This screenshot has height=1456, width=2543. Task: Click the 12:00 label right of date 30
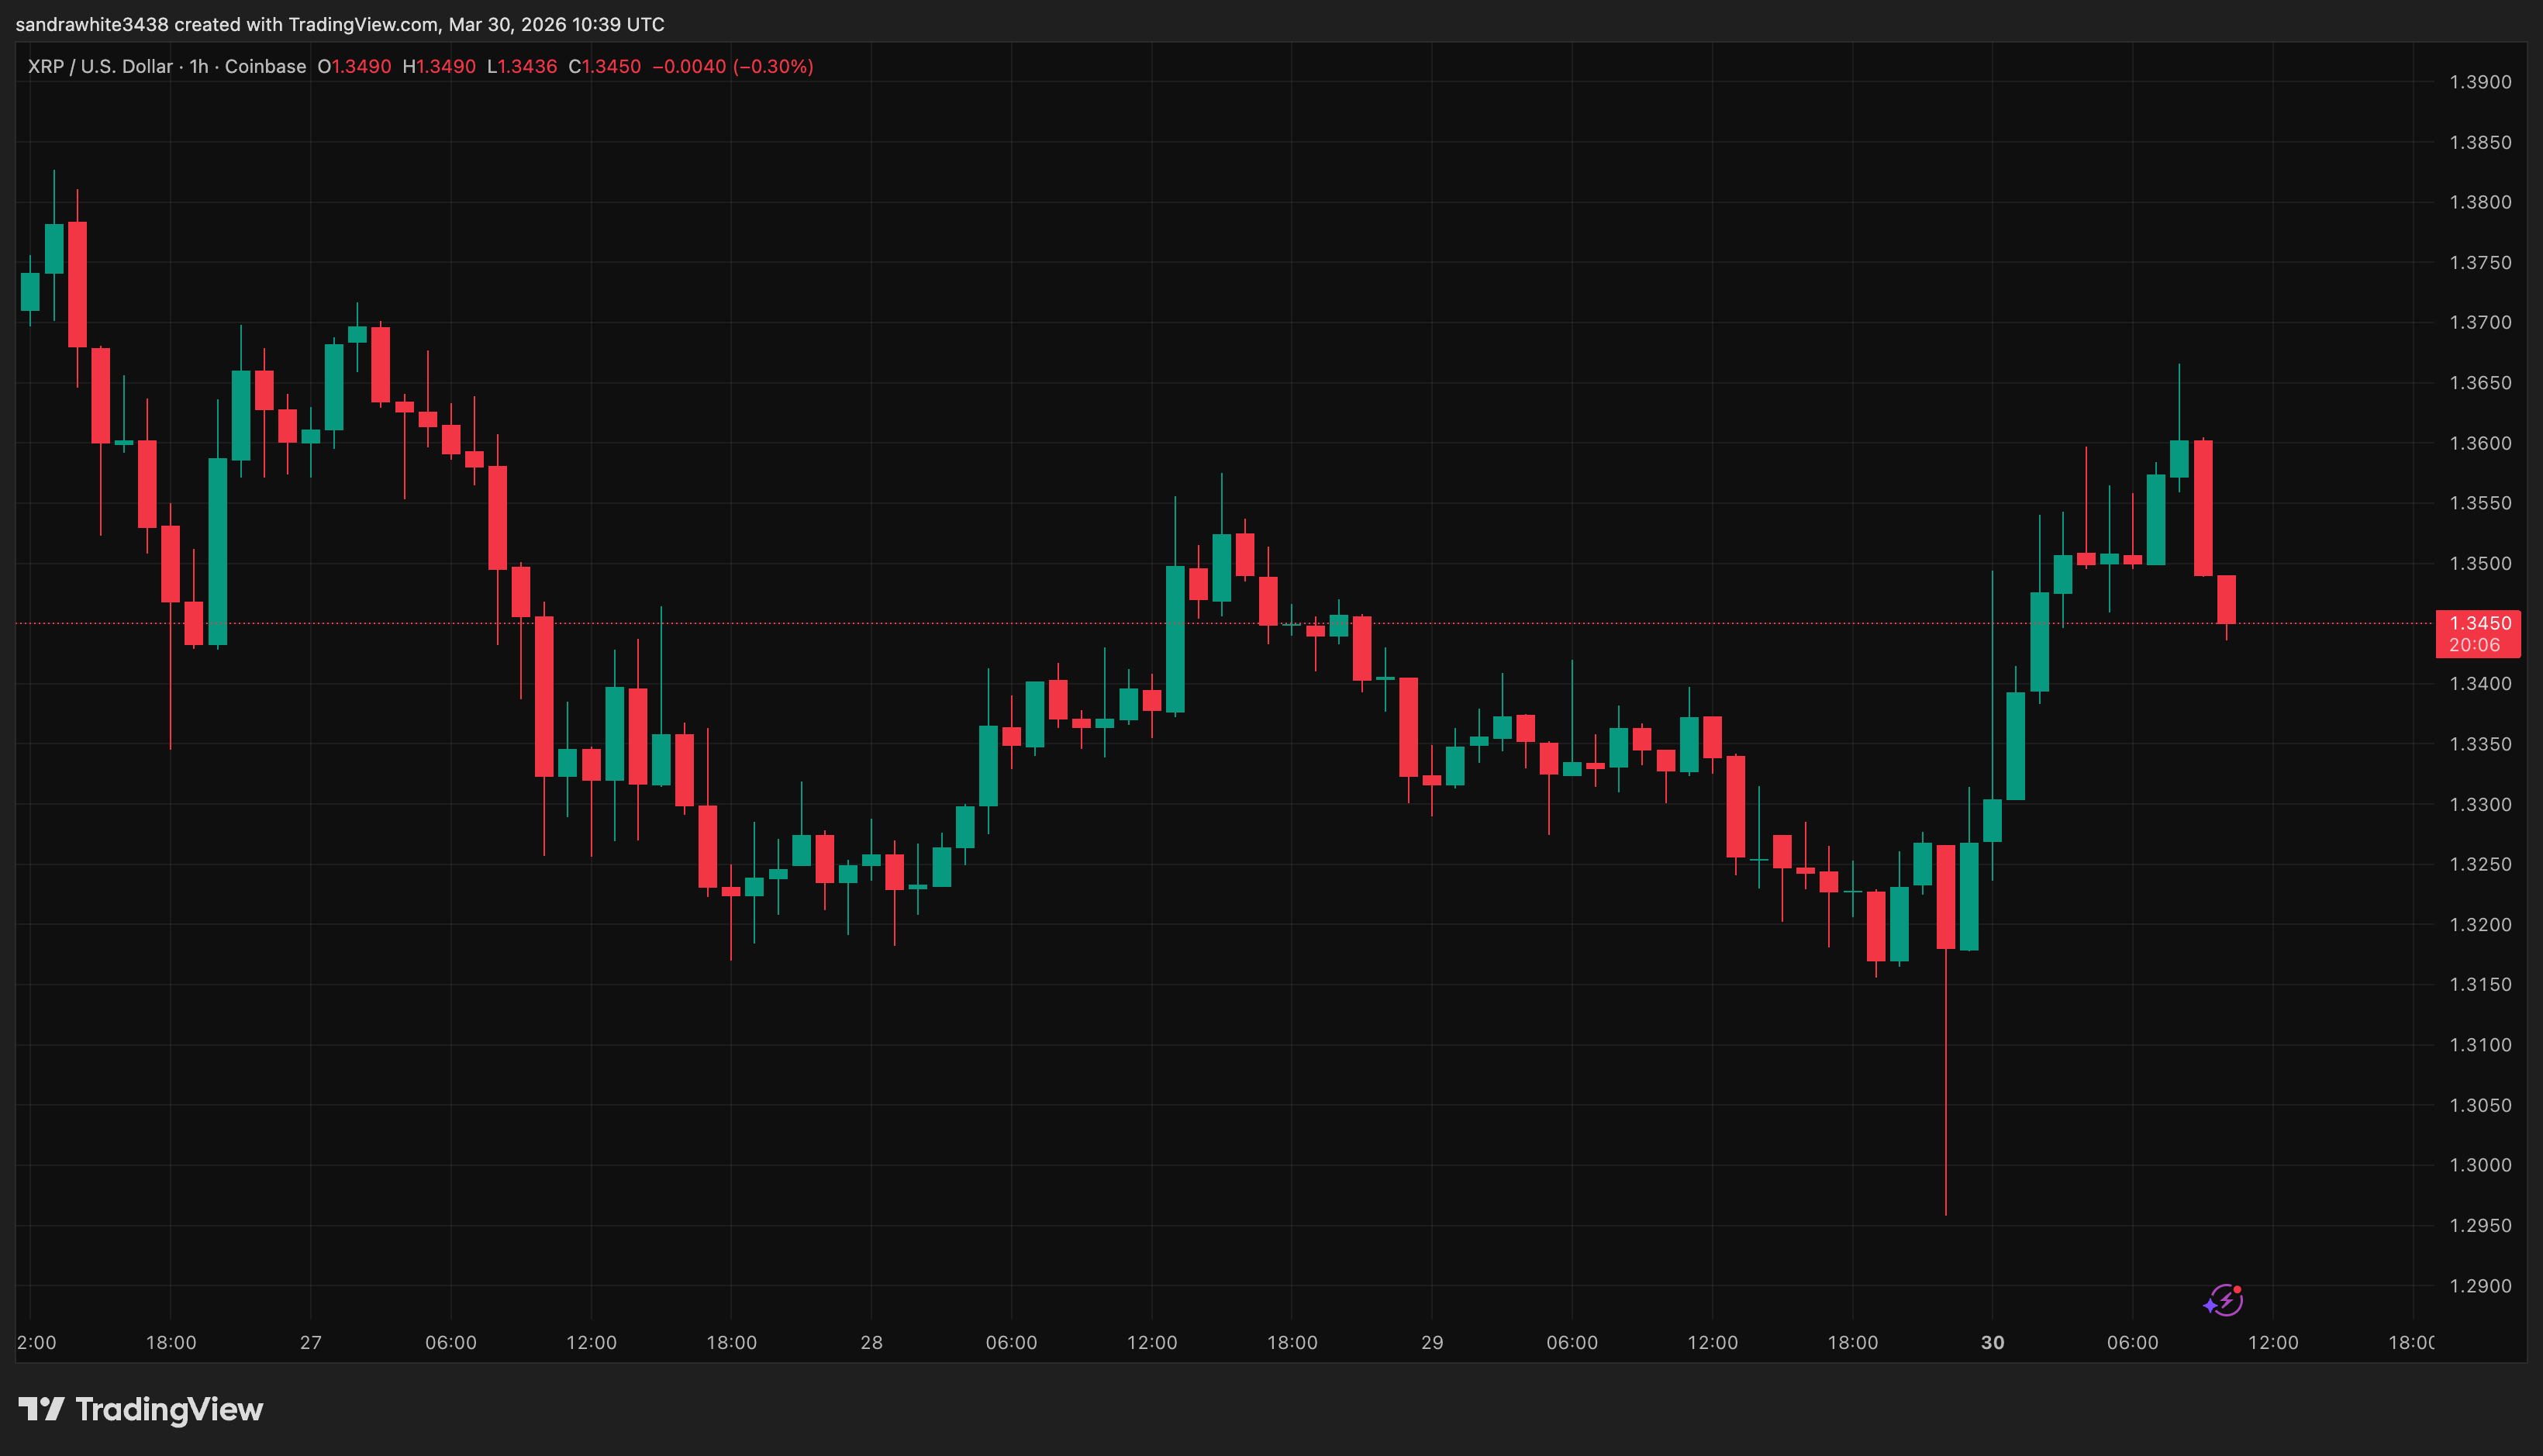(x=2273, y=1342)
